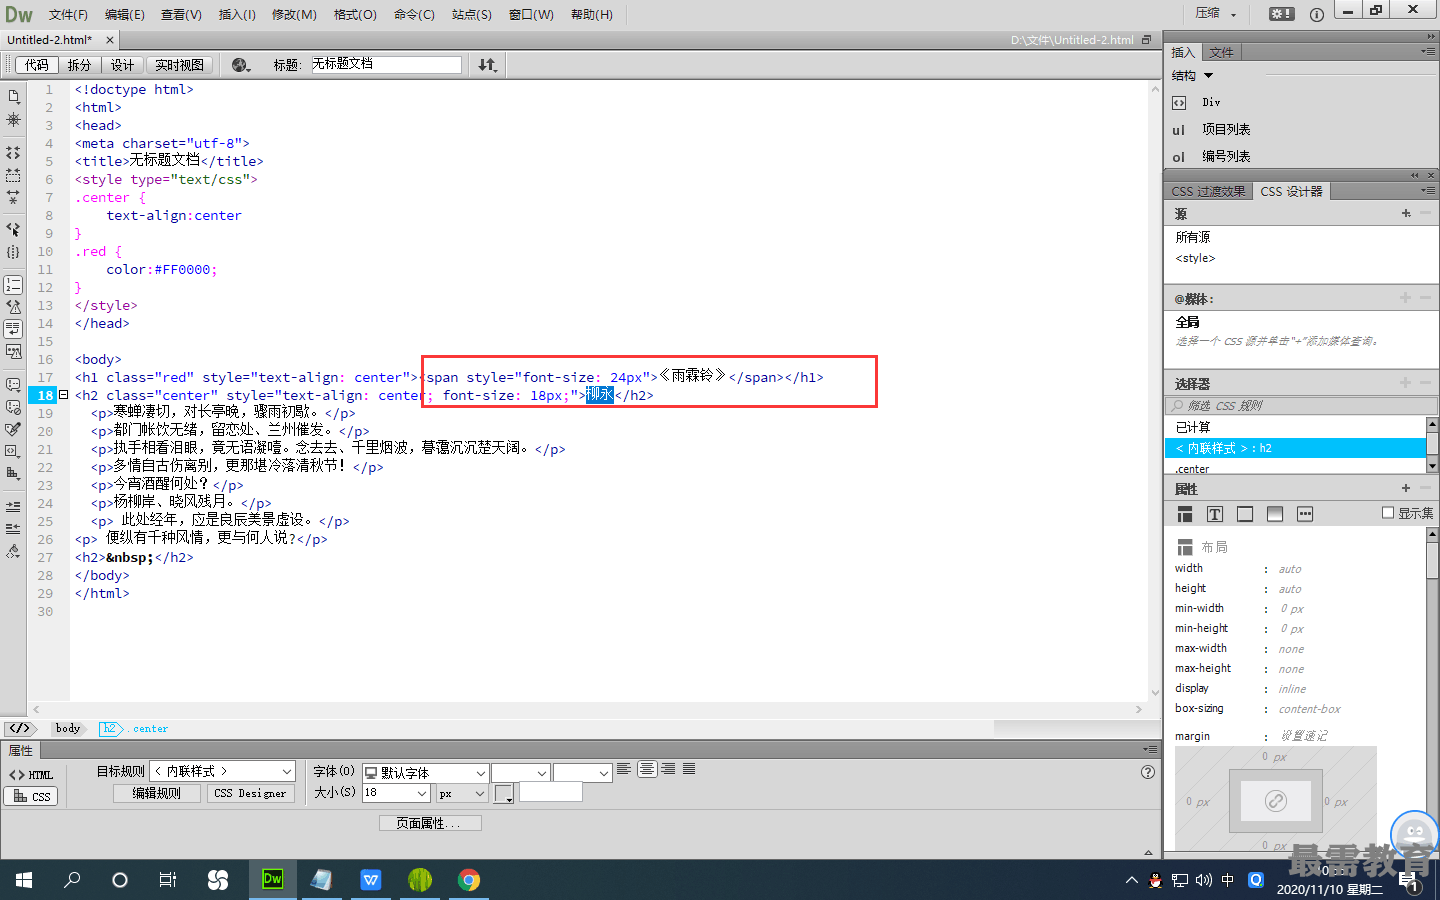Toggle highlight invalid code icon

13,307
